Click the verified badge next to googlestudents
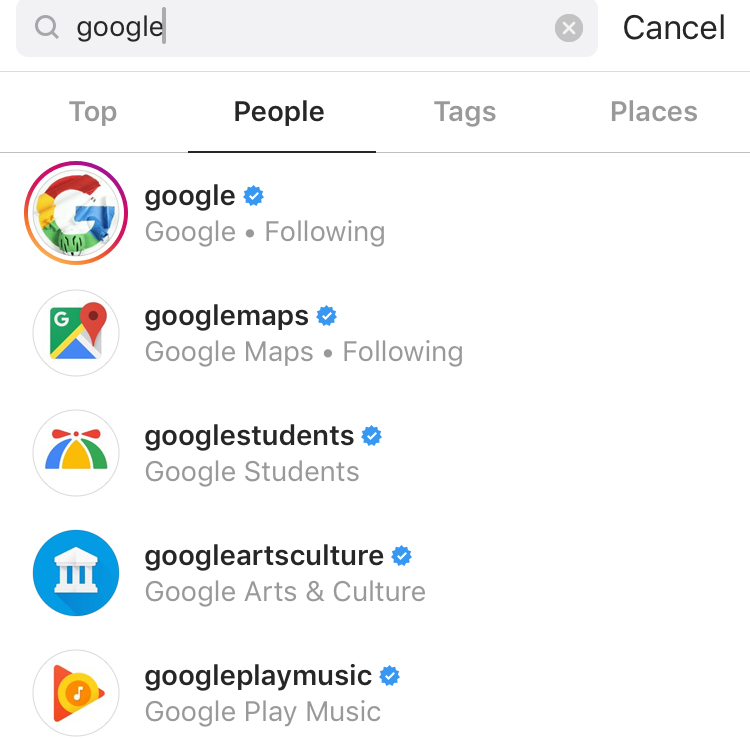This screenshot has width=750, height=738. click(372, 436)
